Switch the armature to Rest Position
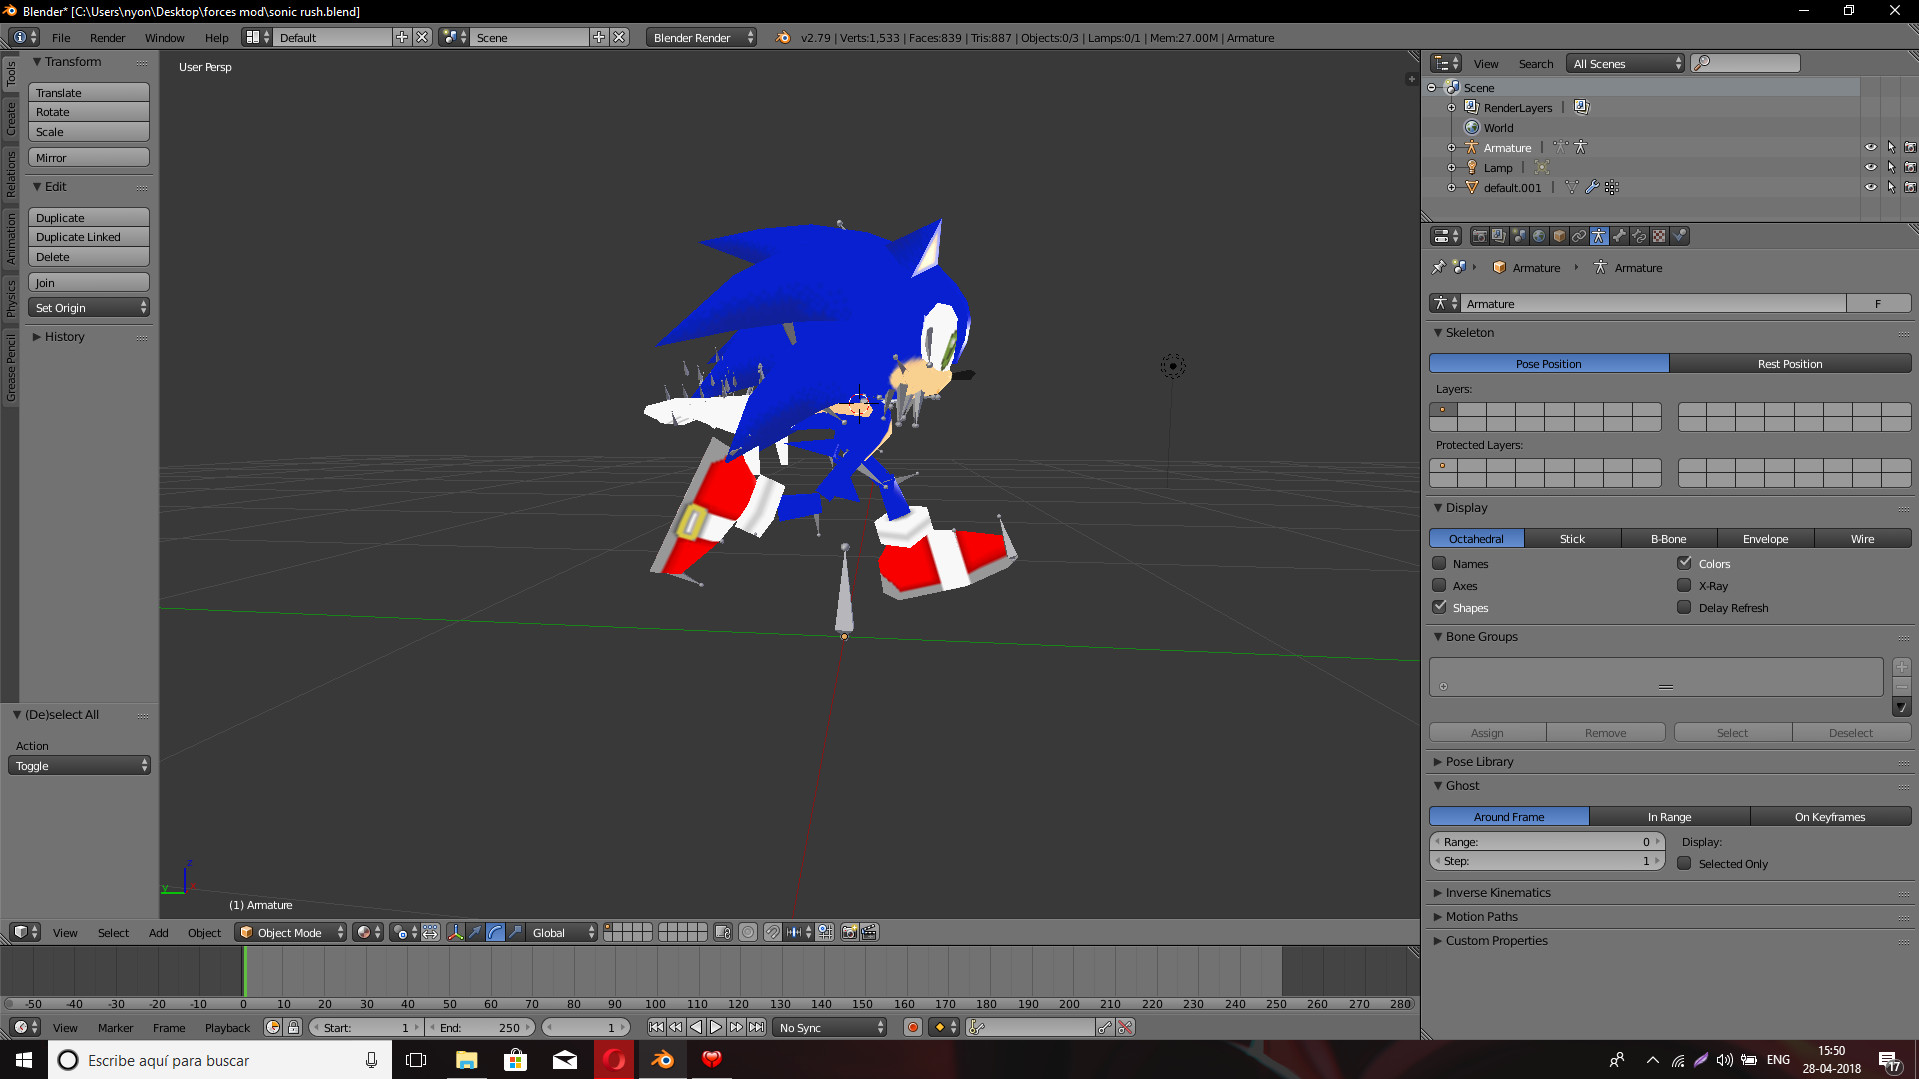Screen dimensions: 1919x1079 tap(1790, 363)
